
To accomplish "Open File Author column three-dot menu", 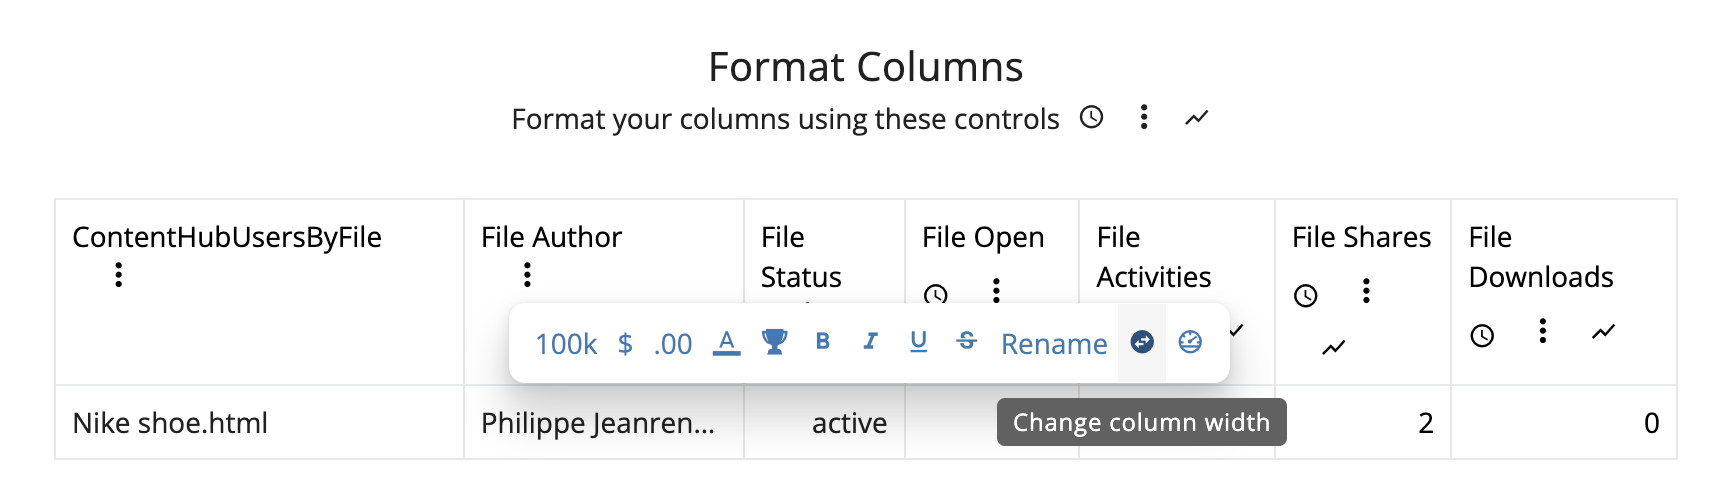I will pos(528,275).
